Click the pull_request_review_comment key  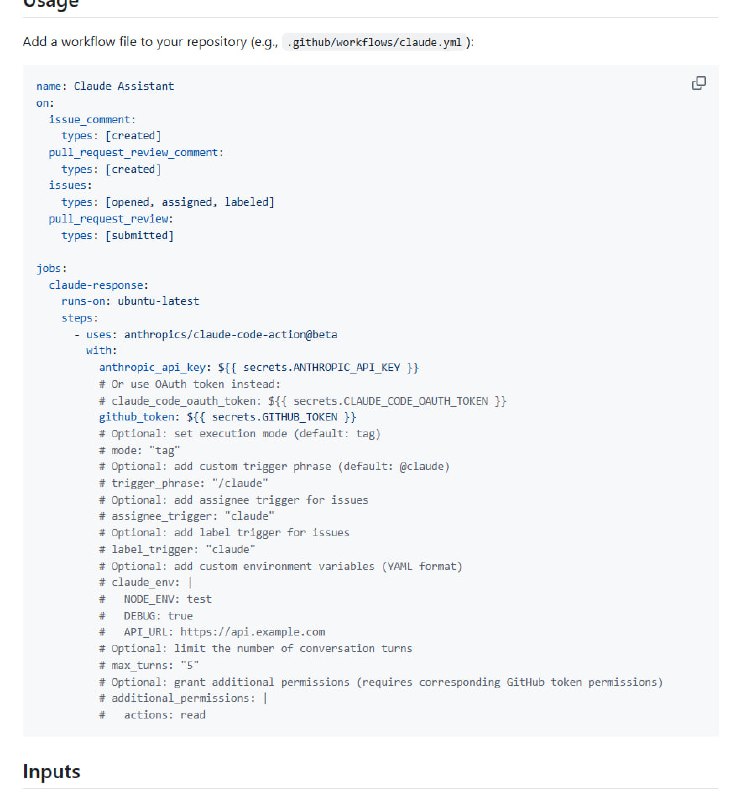tap(136, 152)
